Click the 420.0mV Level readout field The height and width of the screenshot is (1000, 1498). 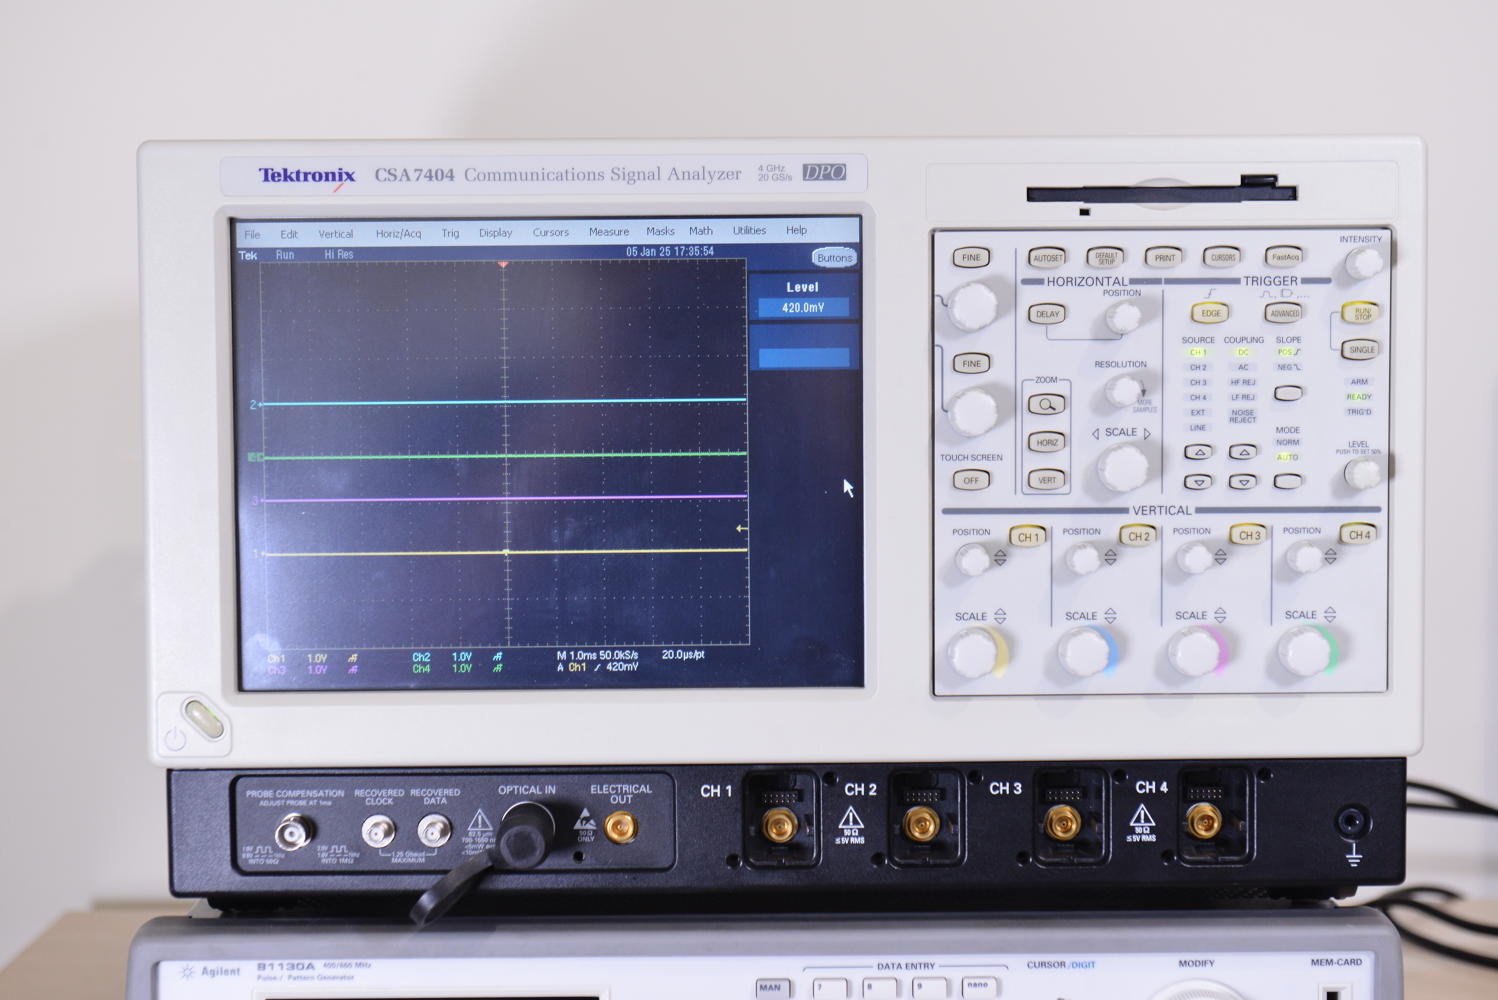[x=806, y=306]
